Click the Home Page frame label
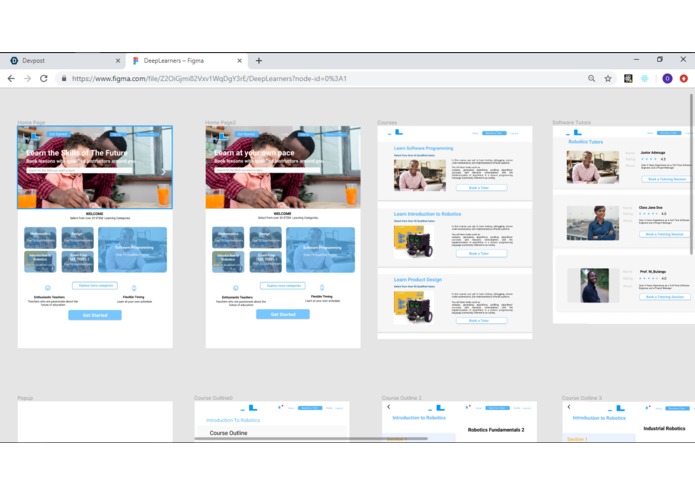695x494 pixels. tap(31, 122)
